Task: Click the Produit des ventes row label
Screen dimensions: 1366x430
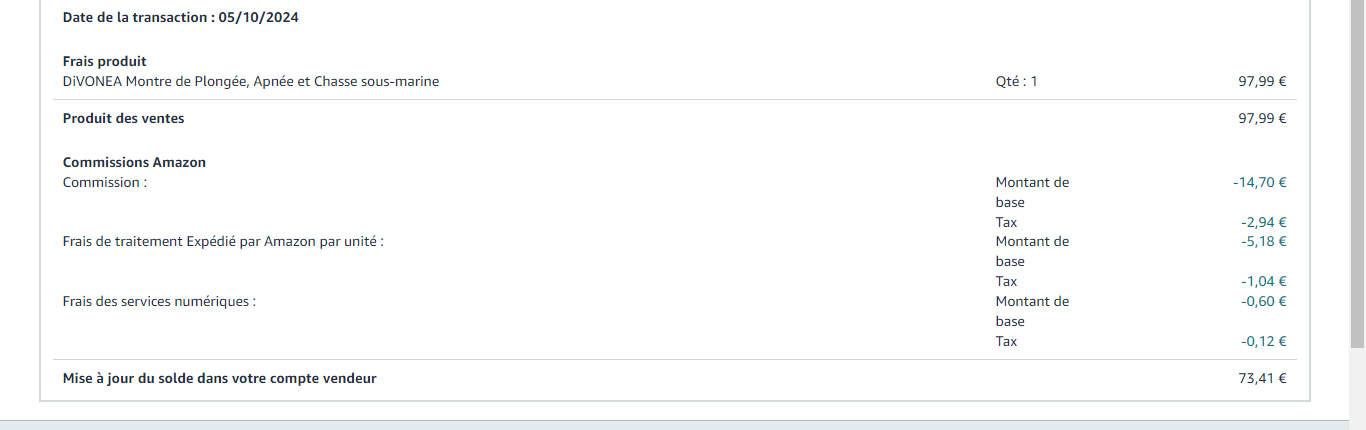Action: click(124, 119)
